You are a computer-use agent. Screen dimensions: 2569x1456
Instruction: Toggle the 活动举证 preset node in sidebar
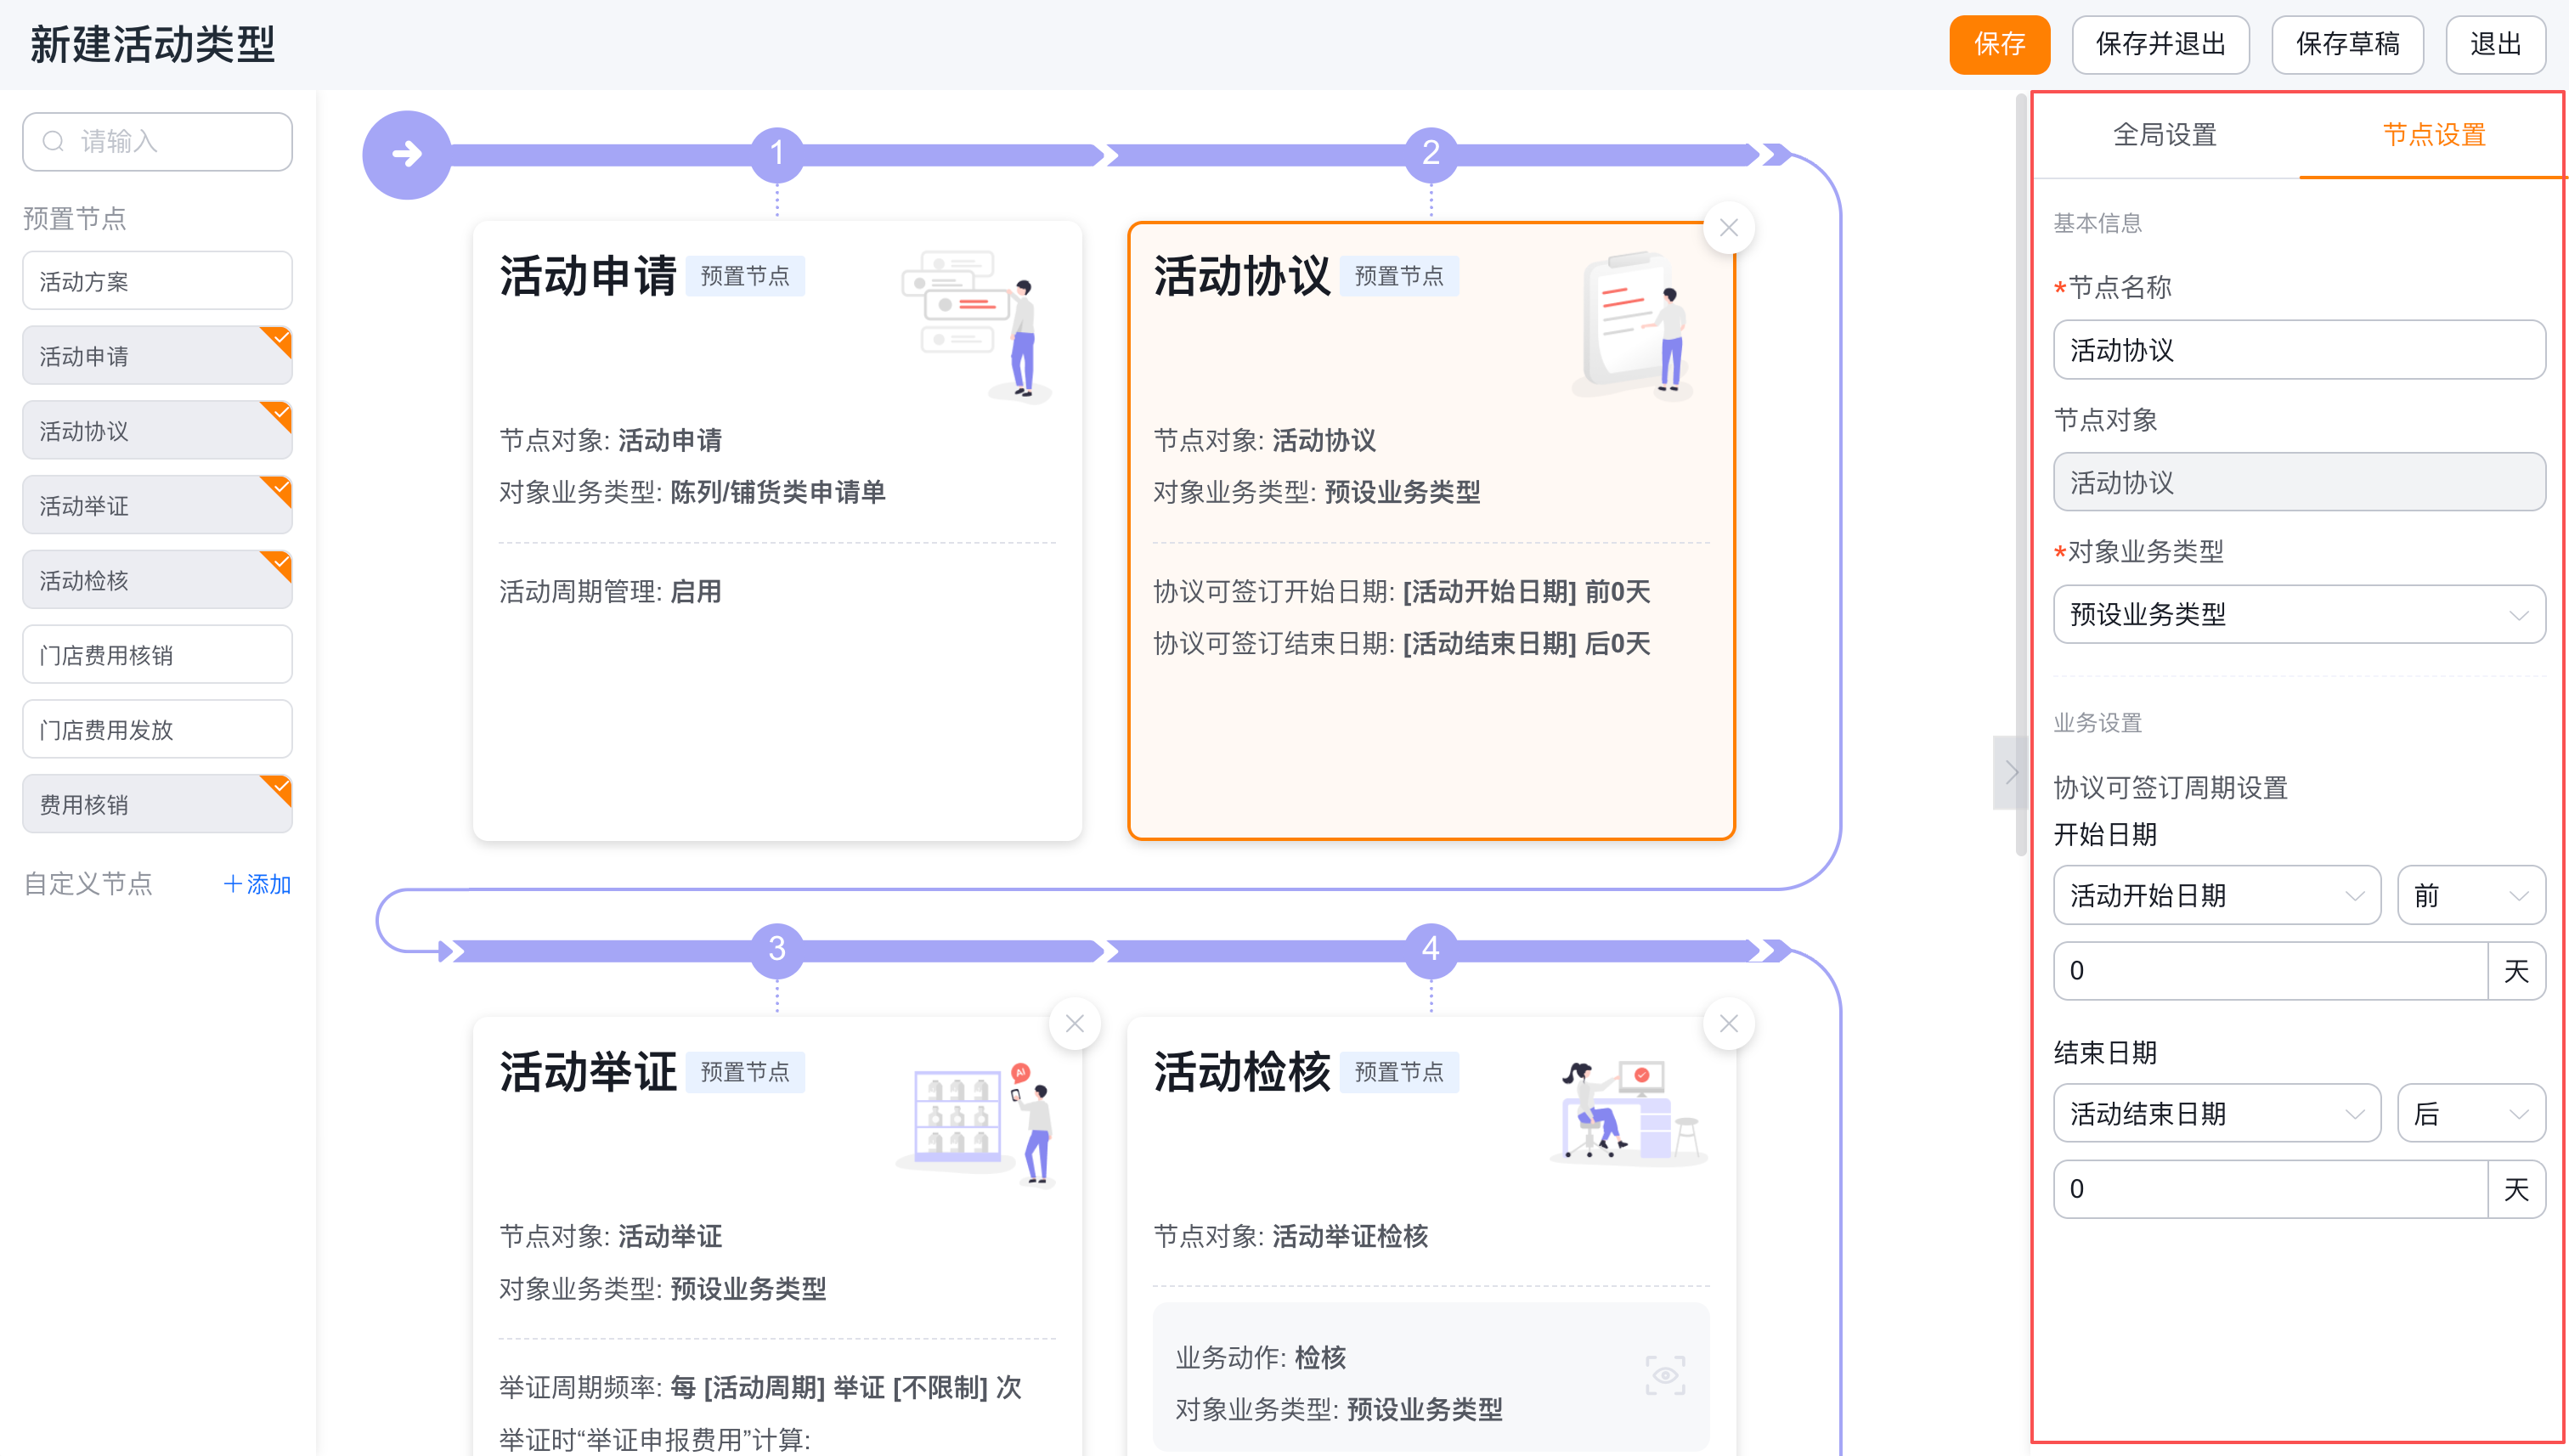click(x=158, y=506)
